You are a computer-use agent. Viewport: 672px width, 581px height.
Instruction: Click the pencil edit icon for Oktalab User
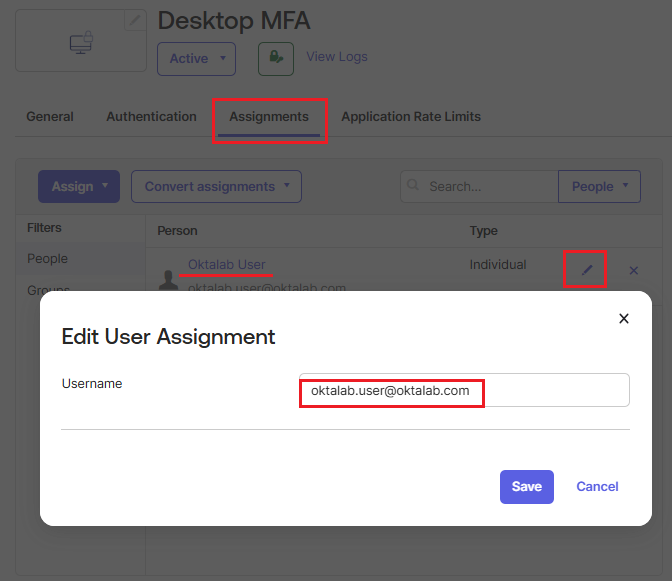click(x=587, y=270)
